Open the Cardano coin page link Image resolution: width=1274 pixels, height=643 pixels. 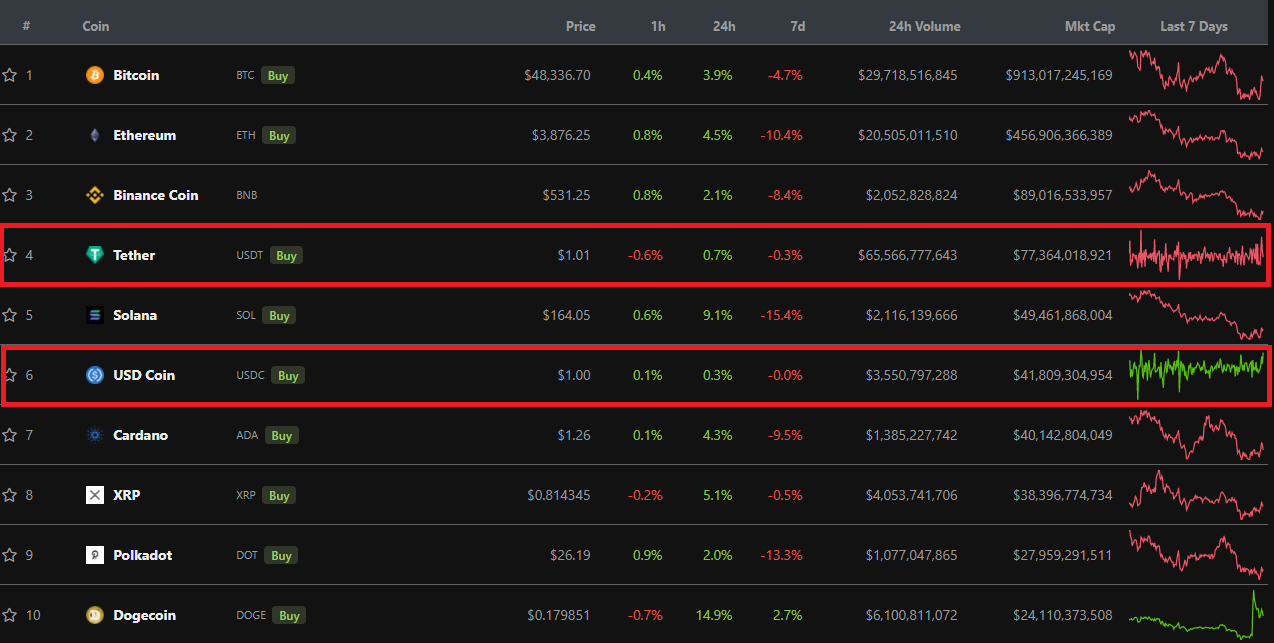[x=140, y=435]
